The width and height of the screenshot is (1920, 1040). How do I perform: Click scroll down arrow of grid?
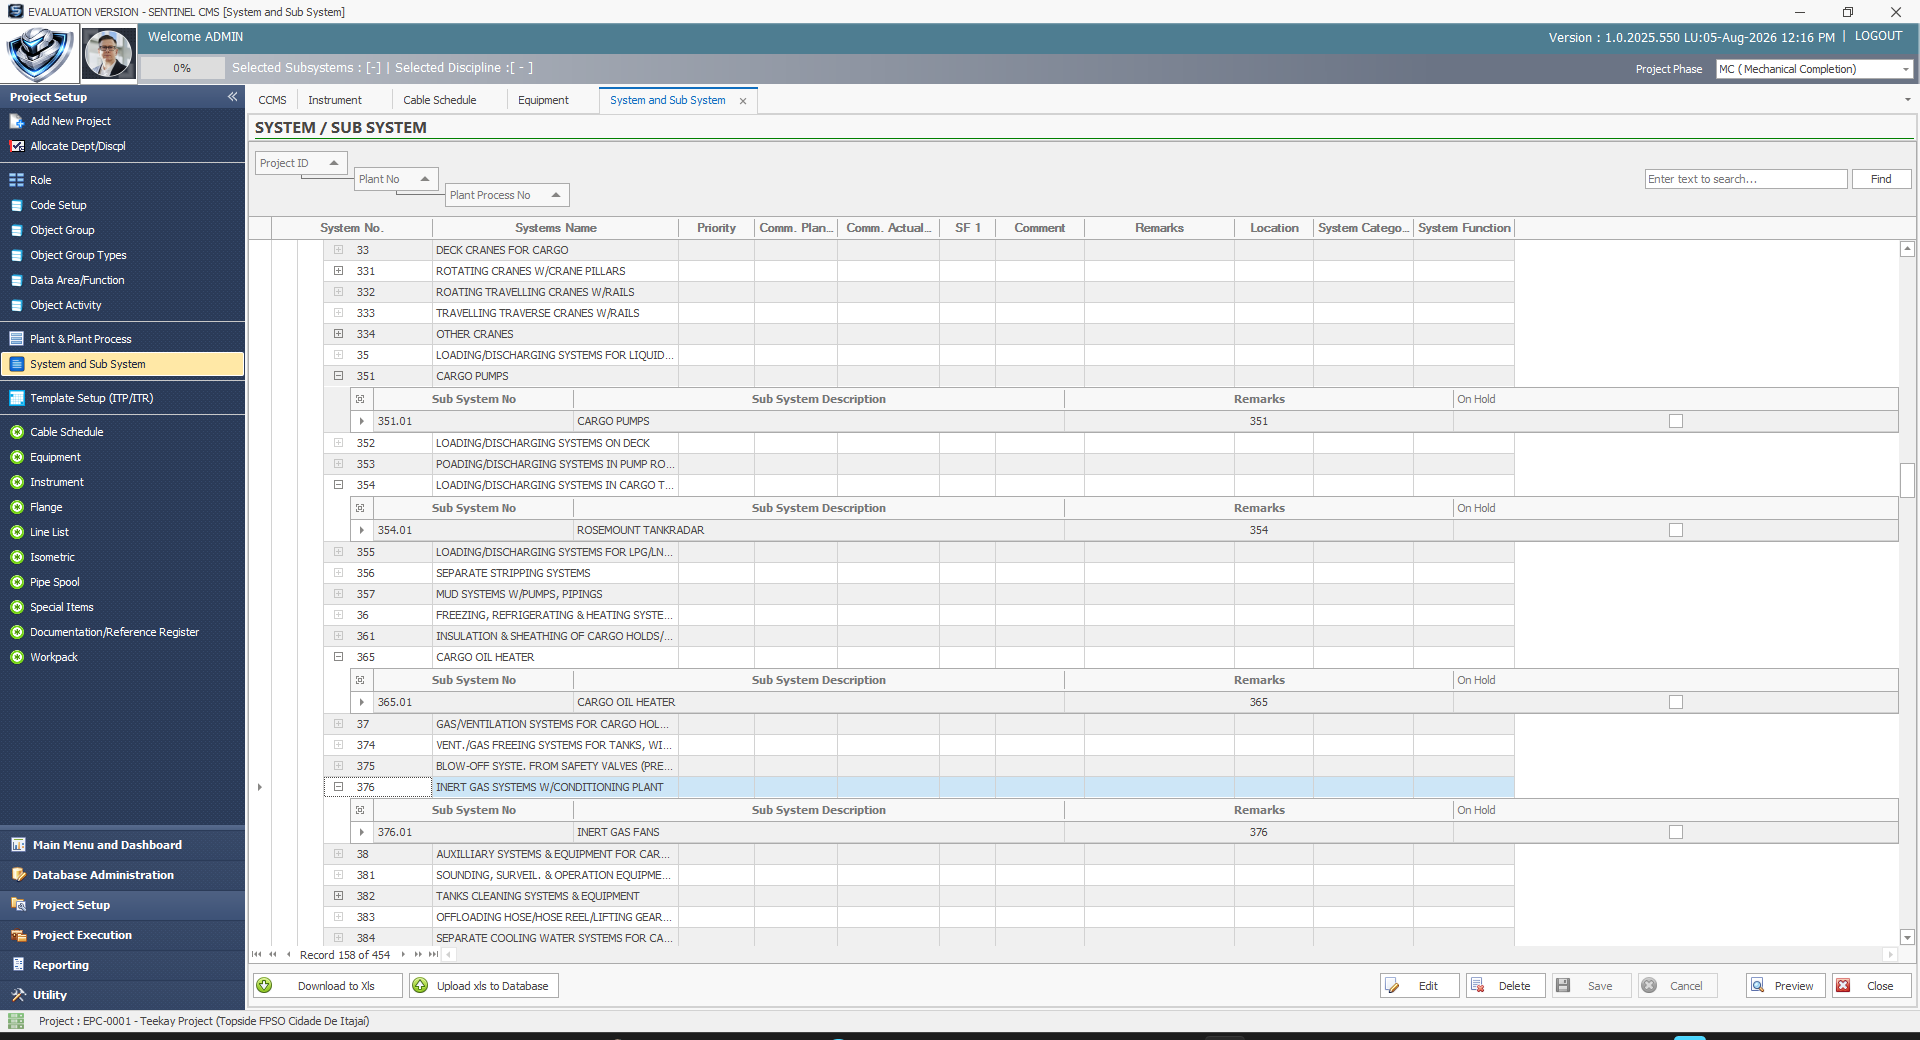click(x=1907, y=938)
